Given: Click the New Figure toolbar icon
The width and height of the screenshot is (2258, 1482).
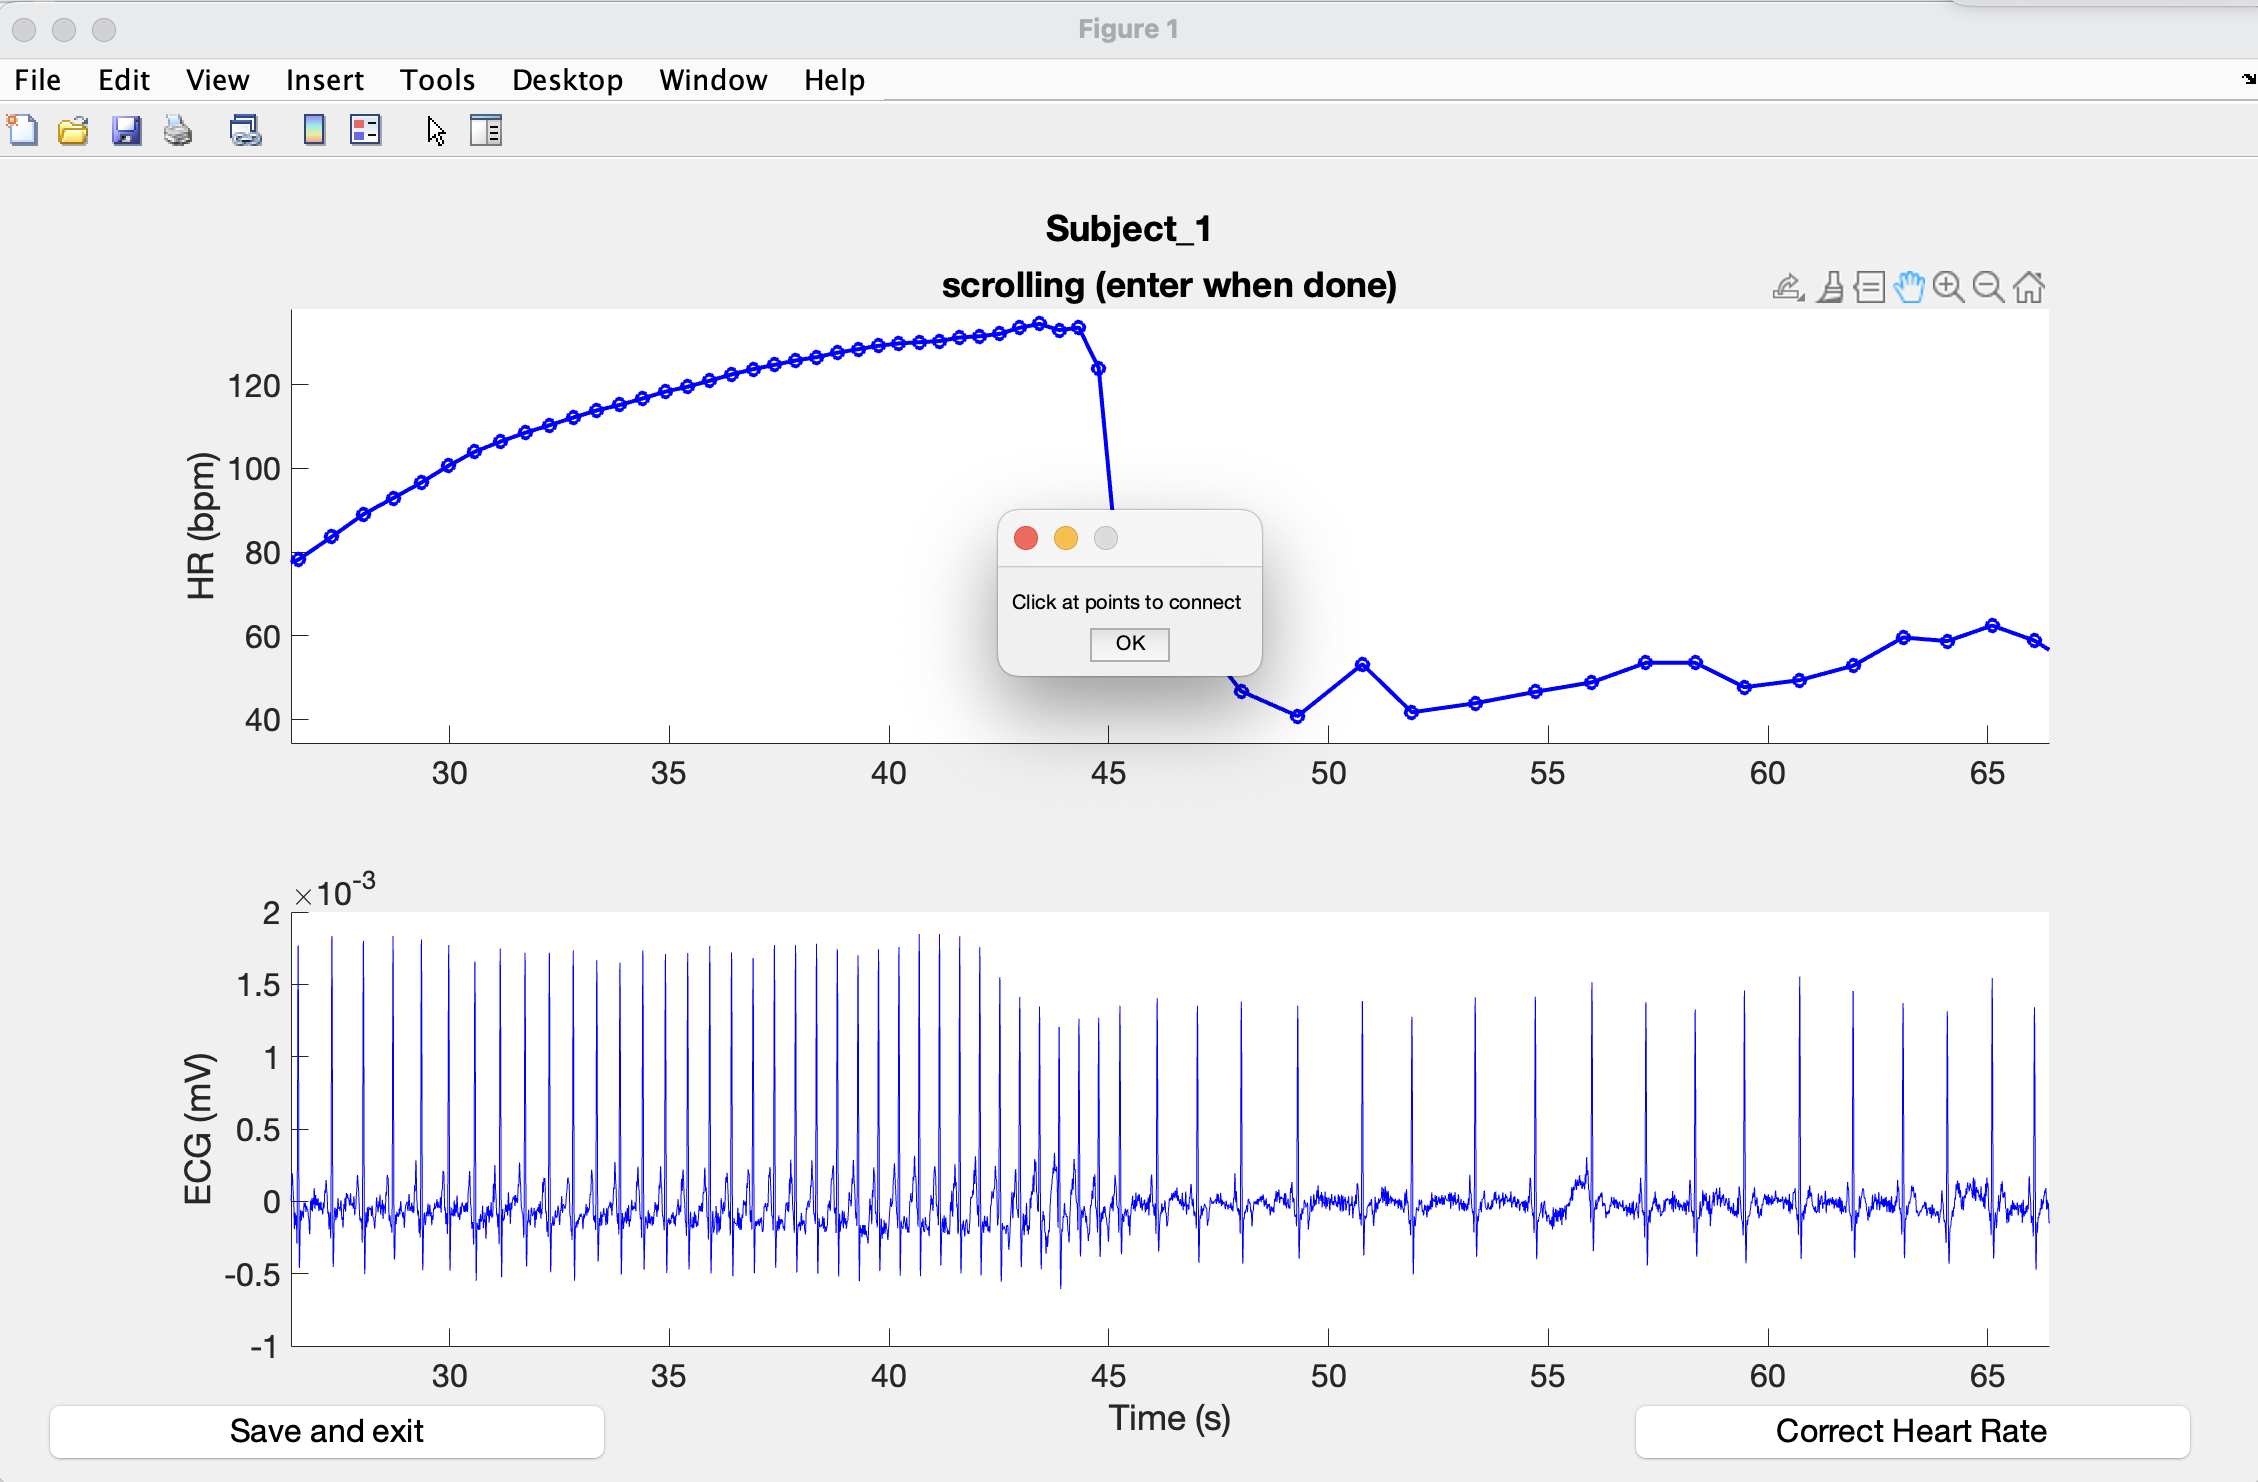Looking at the screenshot, I should point(22,131).
